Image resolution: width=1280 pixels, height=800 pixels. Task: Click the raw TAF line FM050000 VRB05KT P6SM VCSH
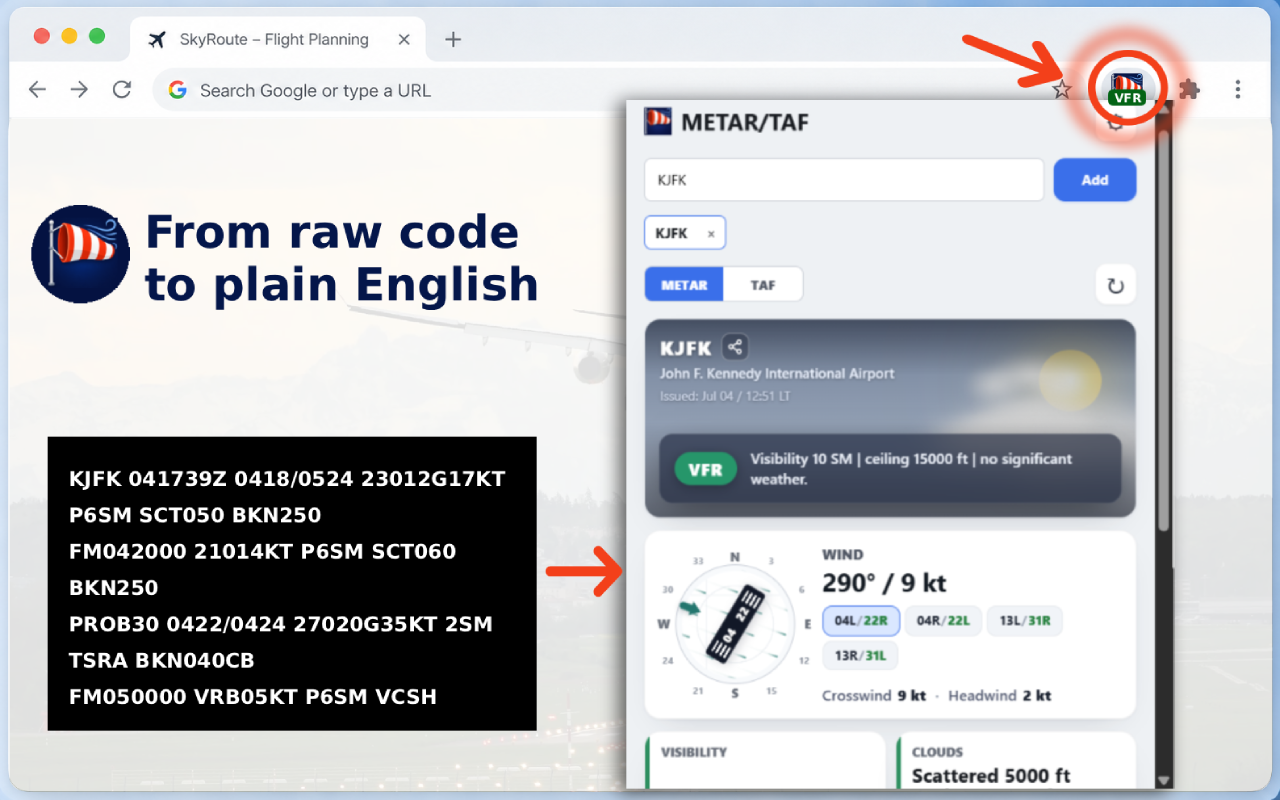(x=253, y=697)
